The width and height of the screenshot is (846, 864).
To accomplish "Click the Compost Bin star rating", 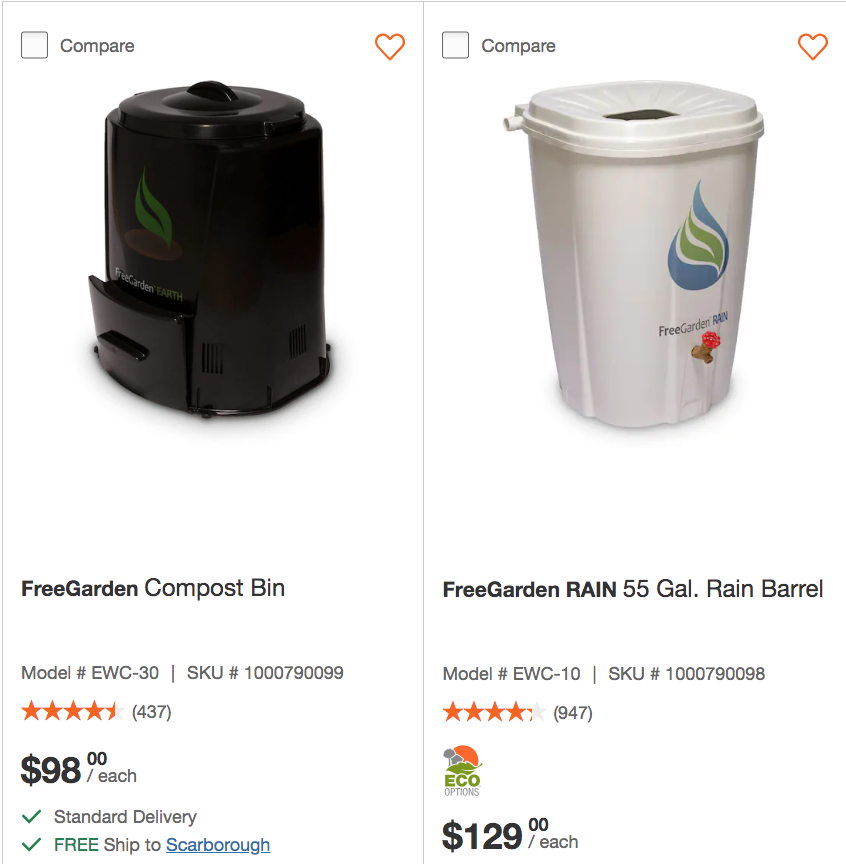I will [x=74, y=712].
